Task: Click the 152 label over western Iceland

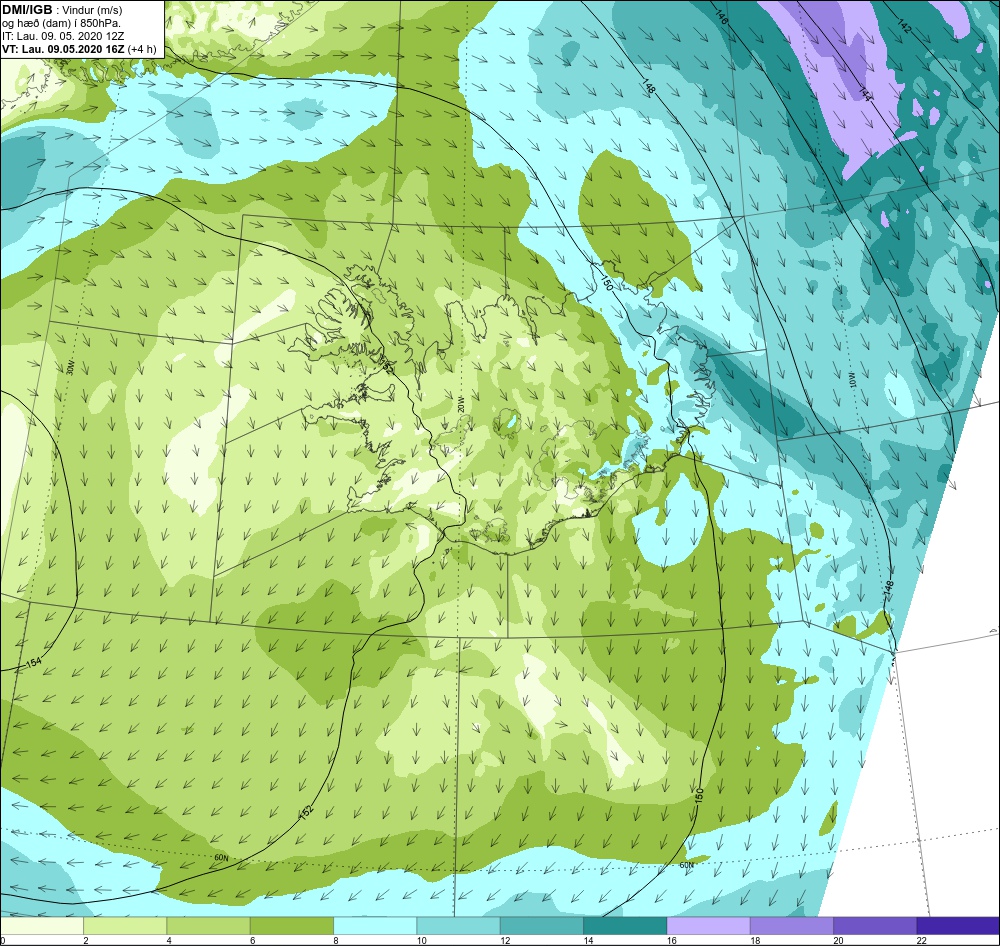Action: 388,366
